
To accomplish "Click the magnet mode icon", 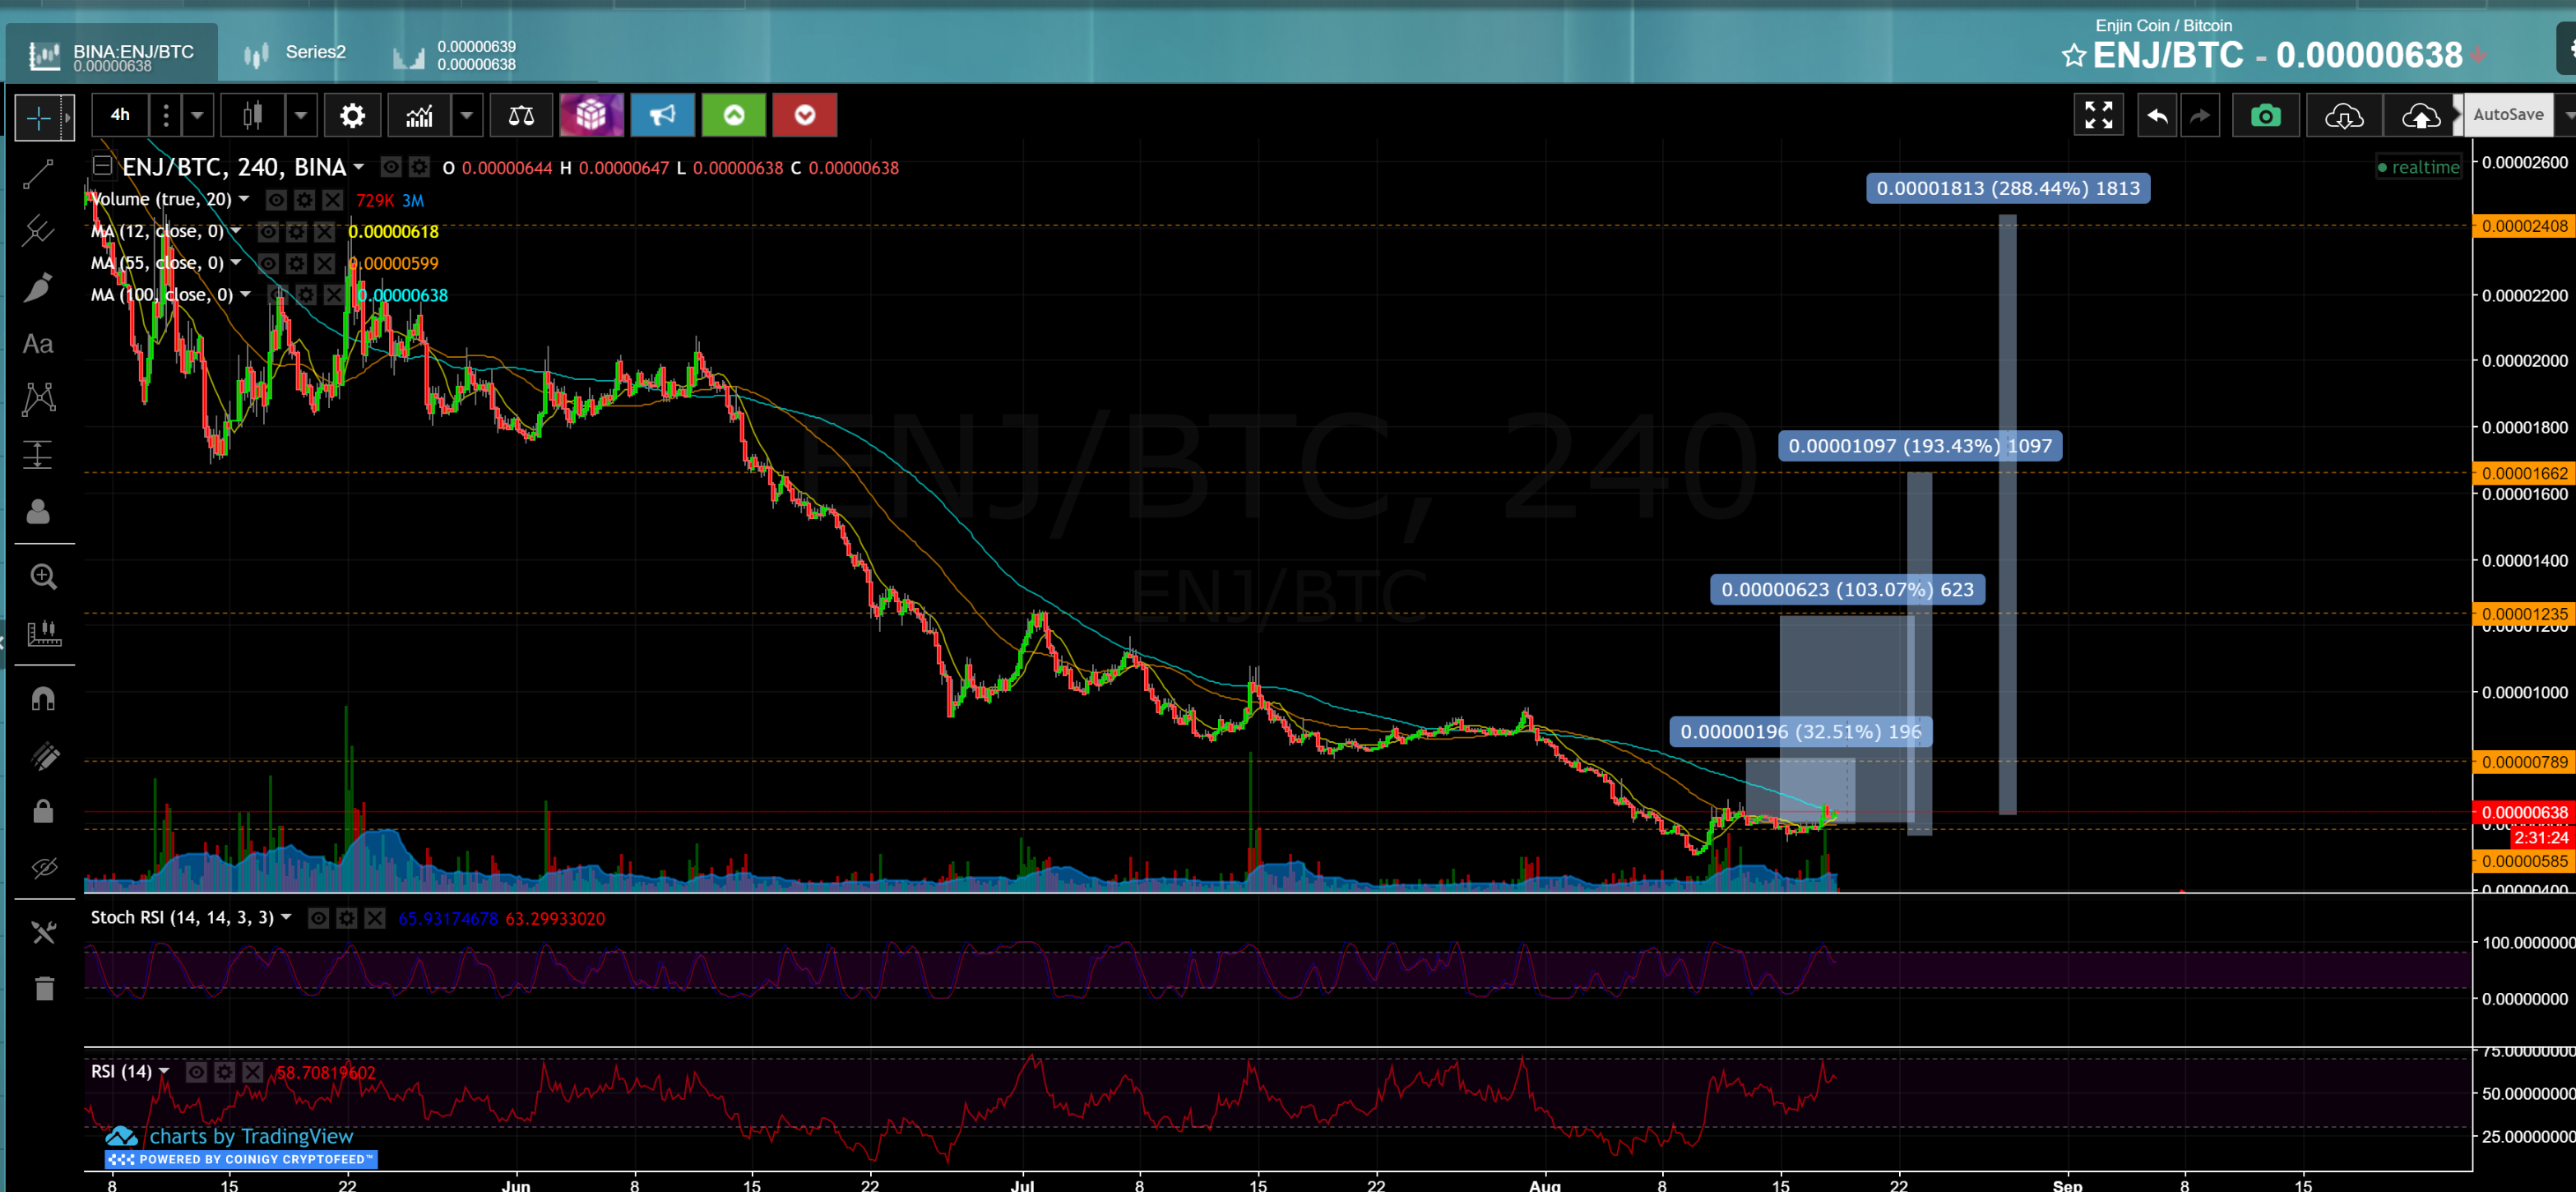I will [42, 698].
